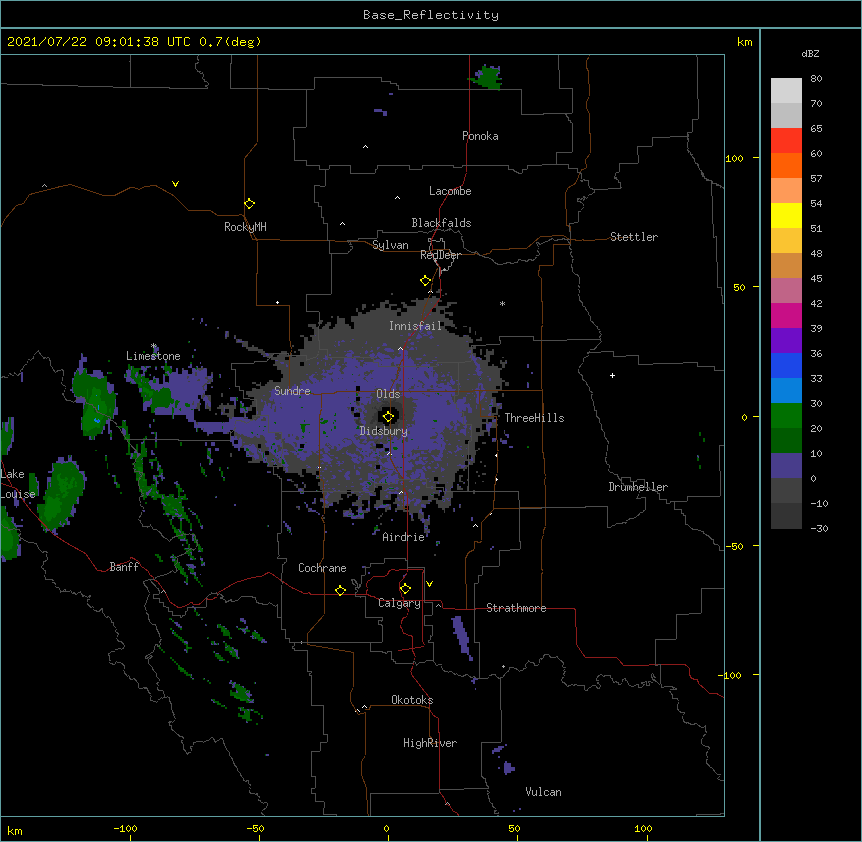Click the 100 tick on the right axis
862x842 pixels.
[734, 158]
